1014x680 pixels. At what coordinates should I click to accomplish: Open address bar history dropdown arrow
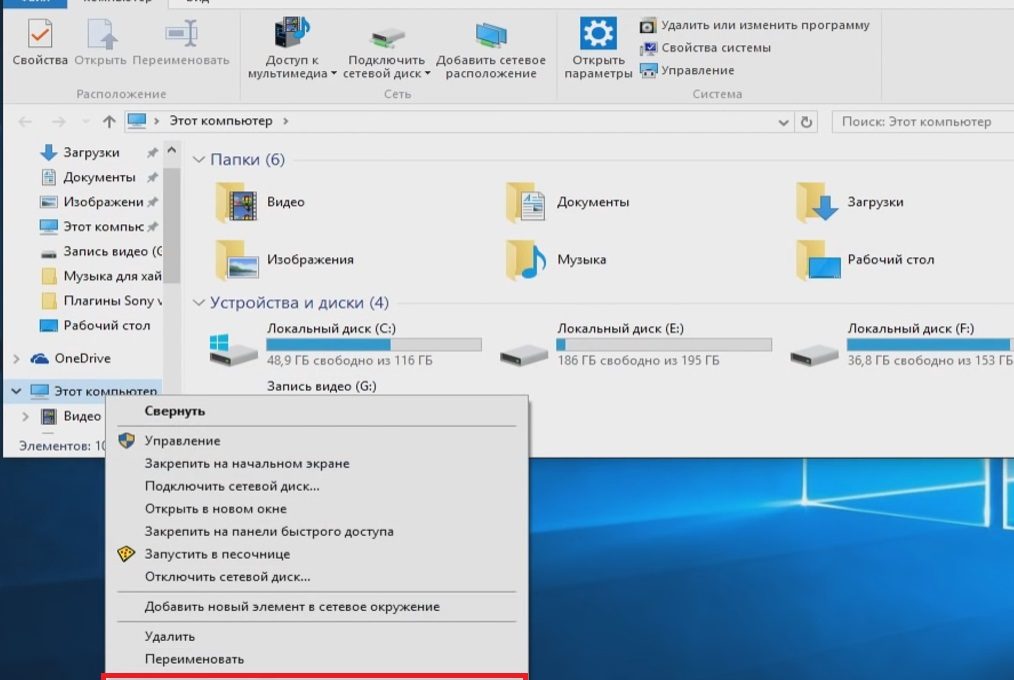[783, 122]
